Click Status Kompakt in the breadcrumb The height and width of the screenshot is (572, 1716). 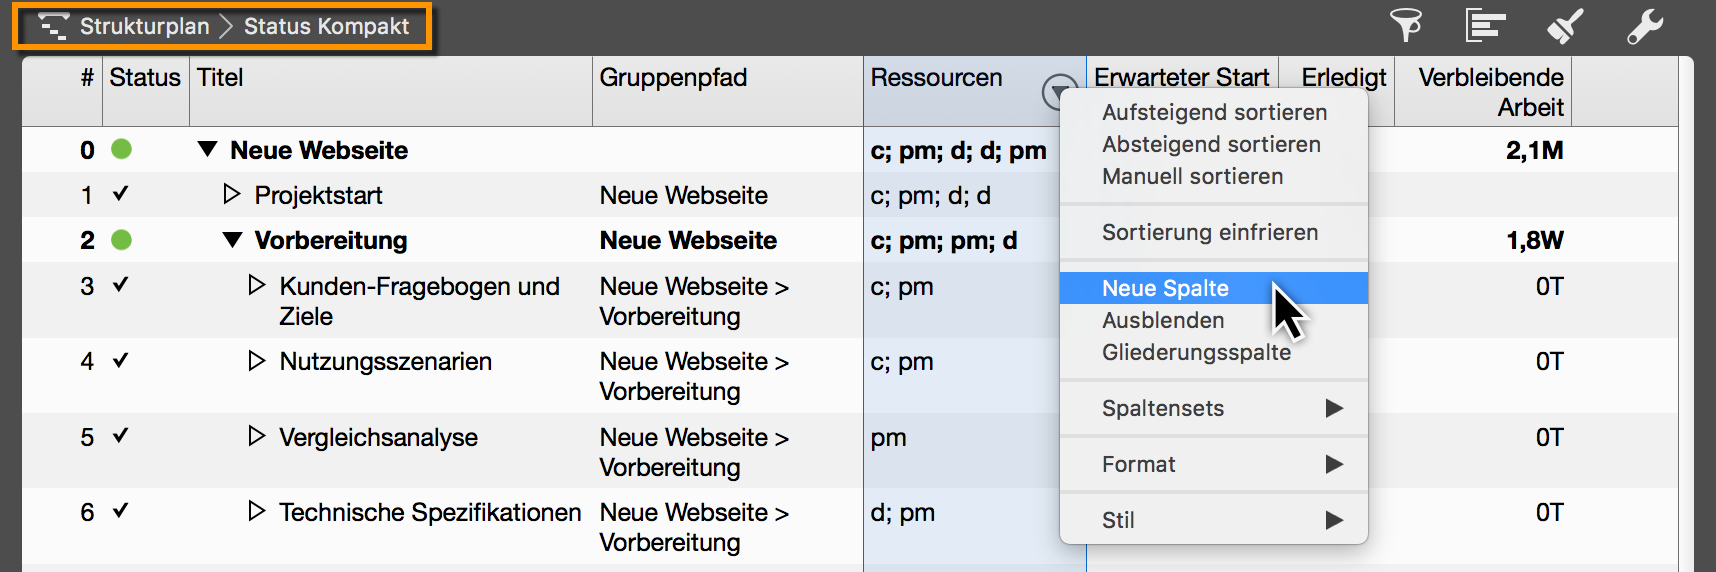click(x=326, y=26)
